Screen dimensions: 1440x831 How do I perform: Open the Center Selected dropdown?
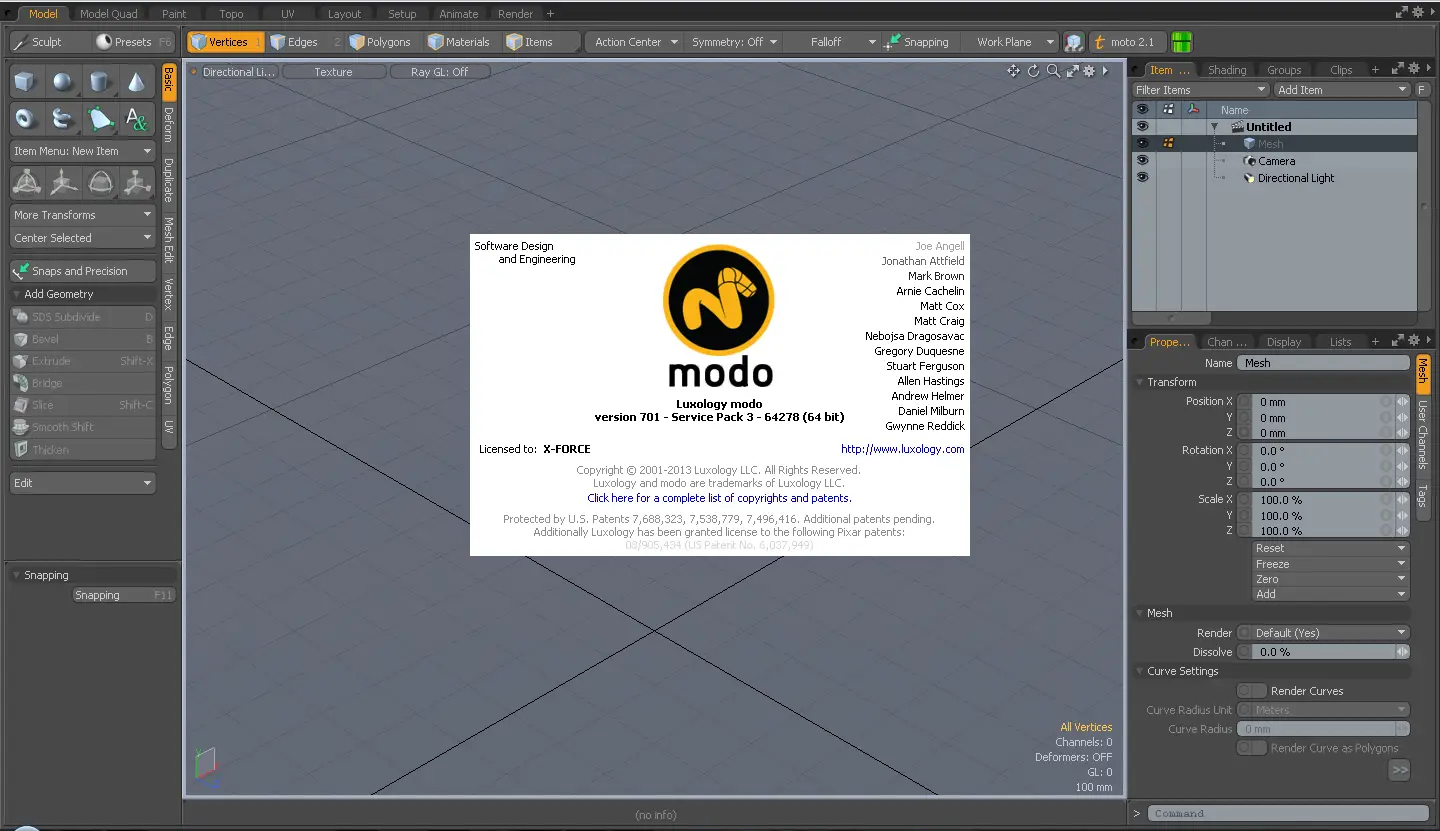point(82,238)
